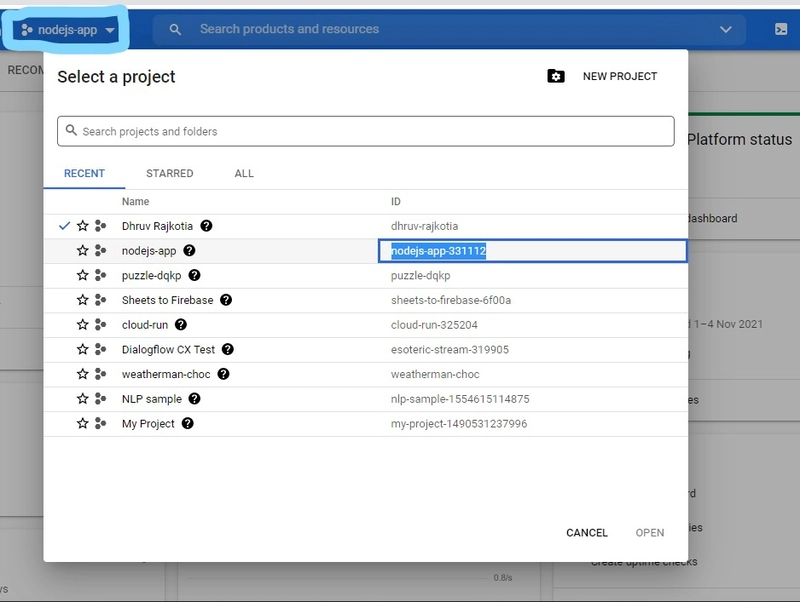
Task: Open help icon next to nodejs-app
Action: tap(189, 250)
